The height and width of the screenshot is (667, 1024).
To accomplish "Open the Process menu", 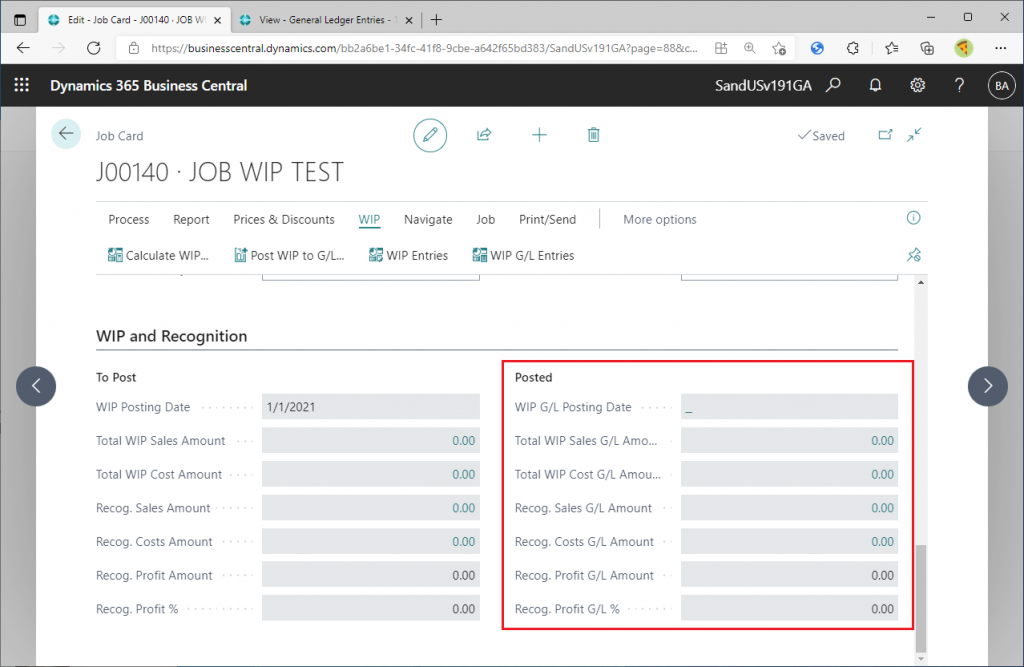I will click(x=129, y=220).
